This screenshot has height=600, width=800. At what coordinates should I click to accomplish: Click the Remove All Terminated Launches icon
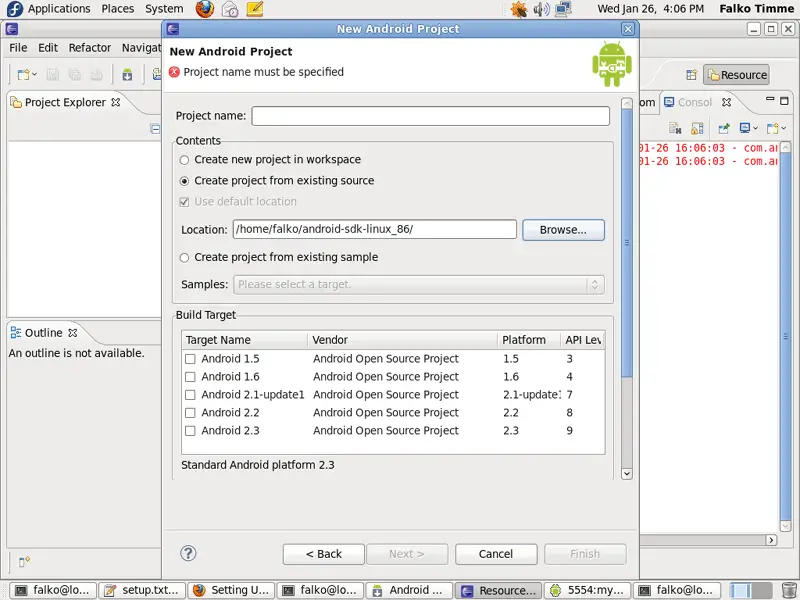coord(676,128)
